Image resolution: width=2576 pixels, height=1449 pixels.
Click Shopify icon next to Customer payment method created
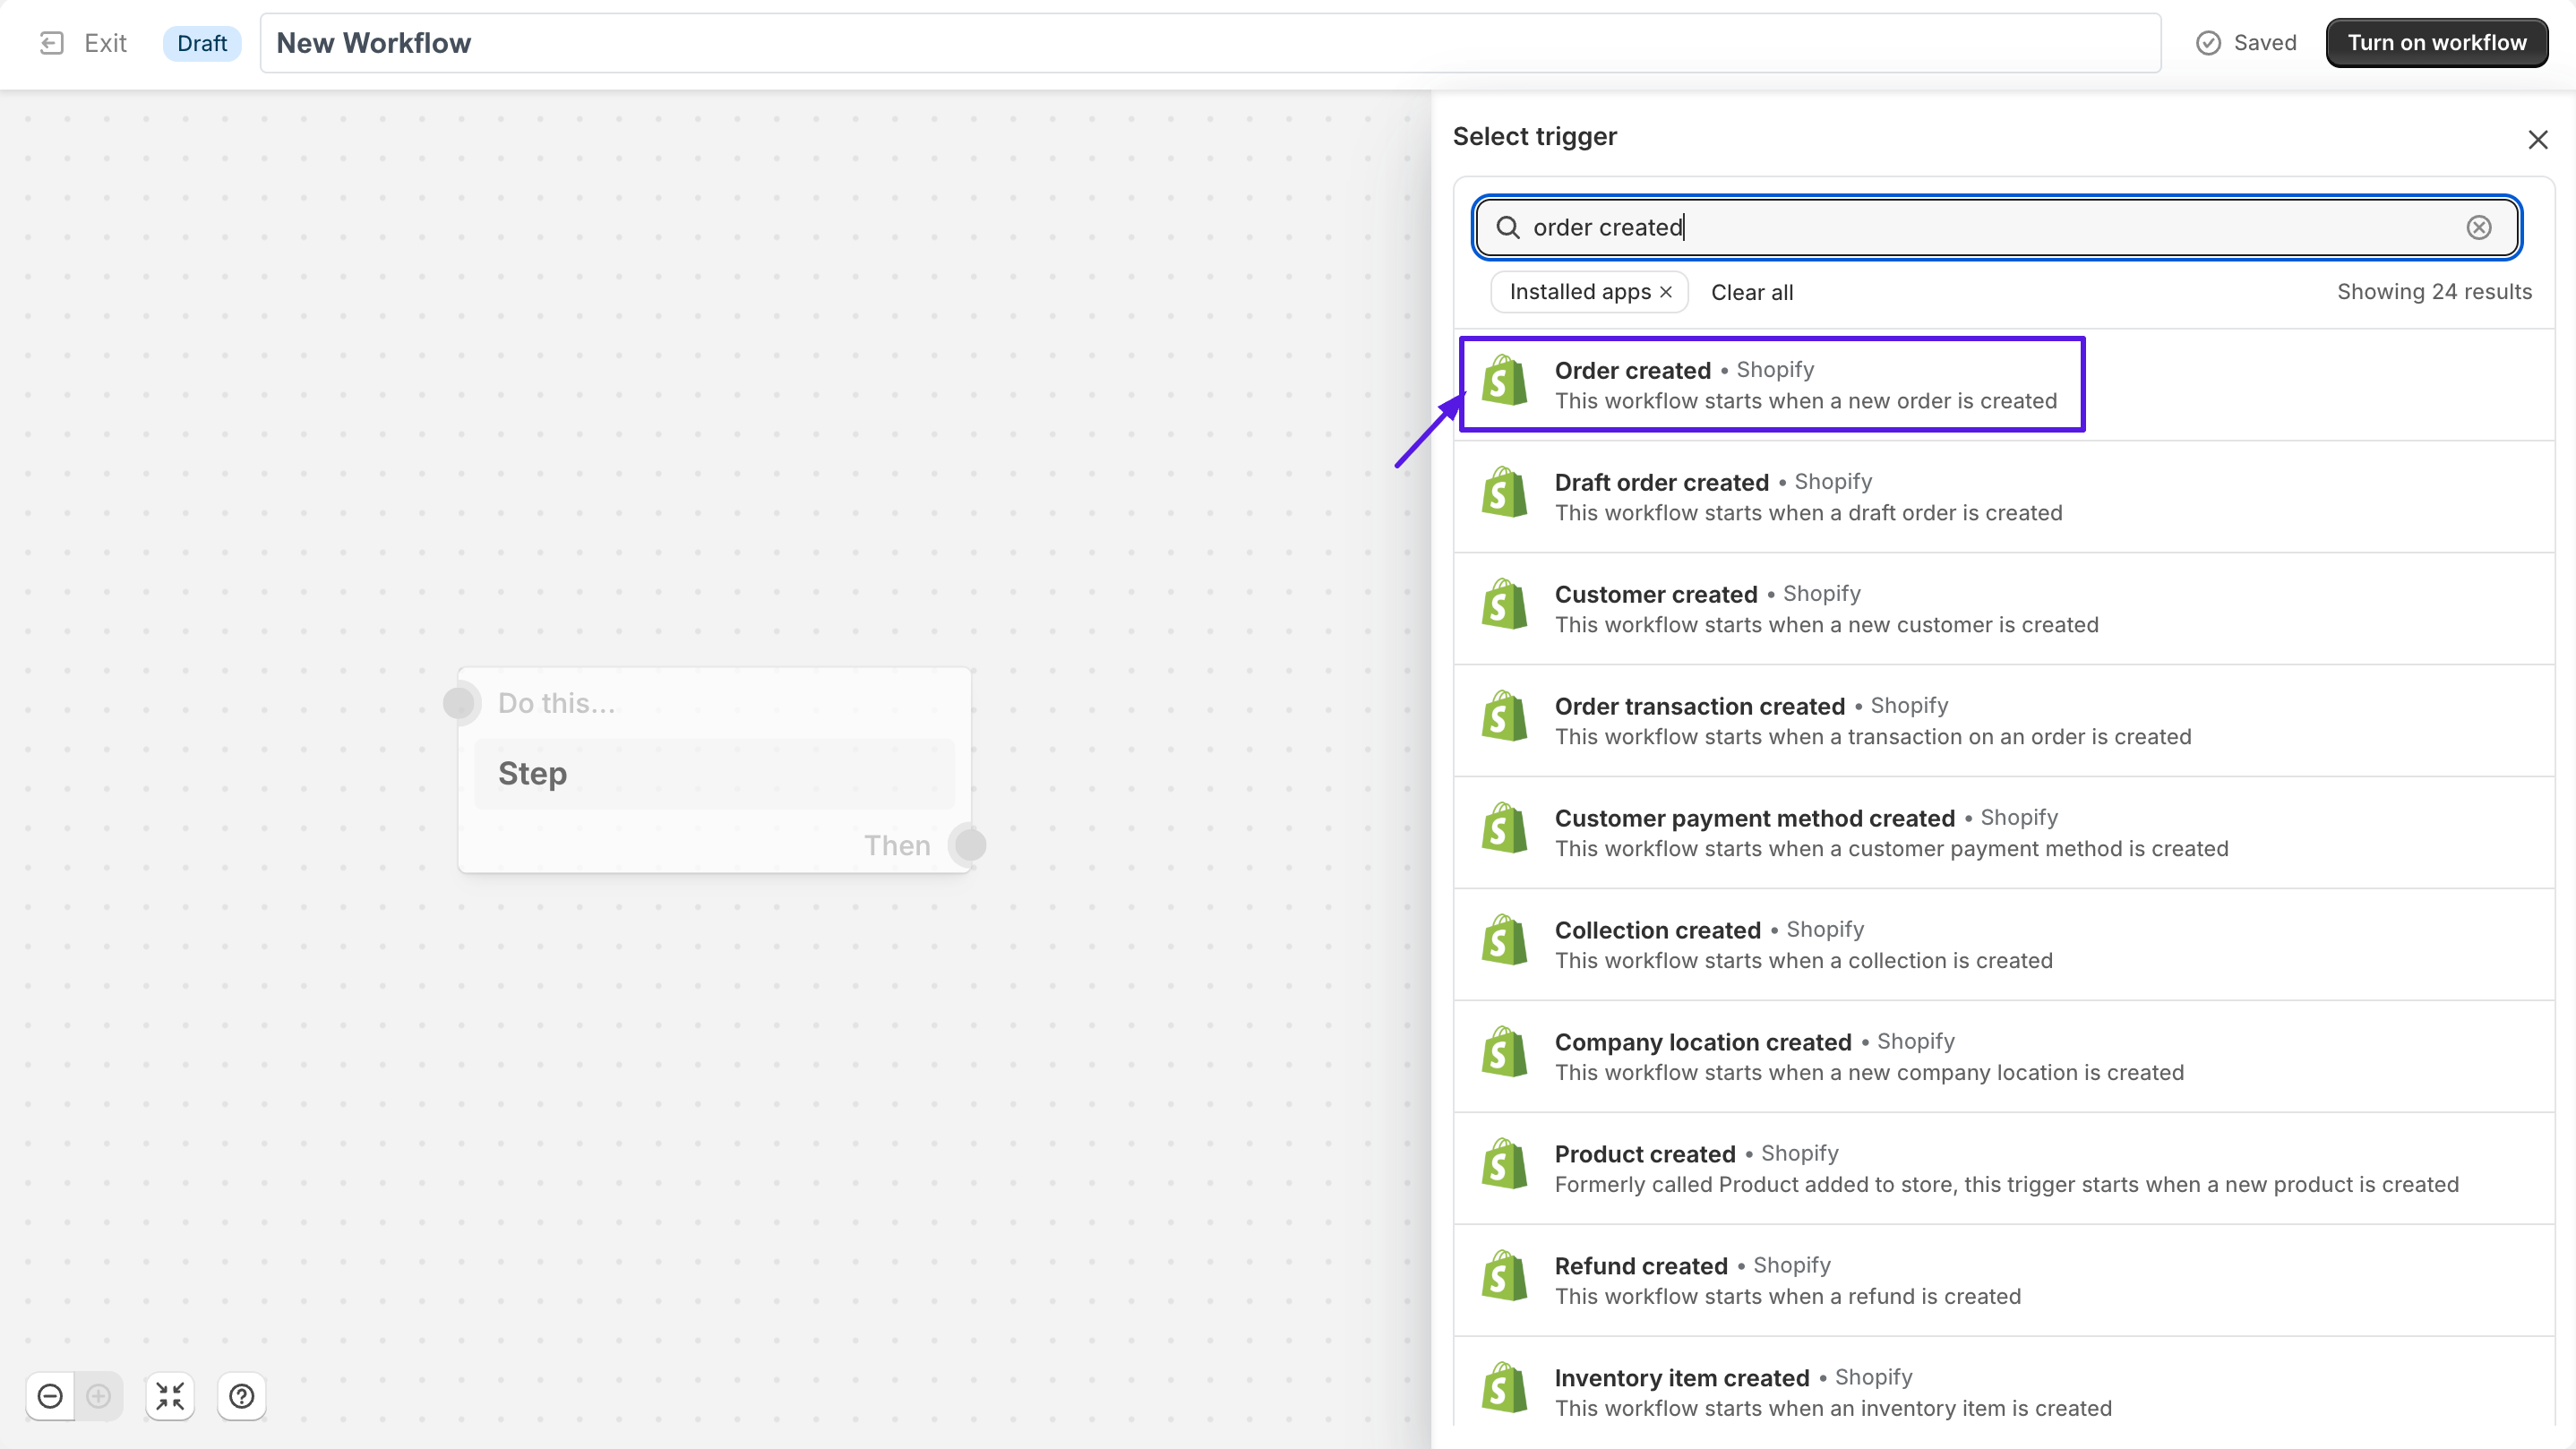[1505, 829]
